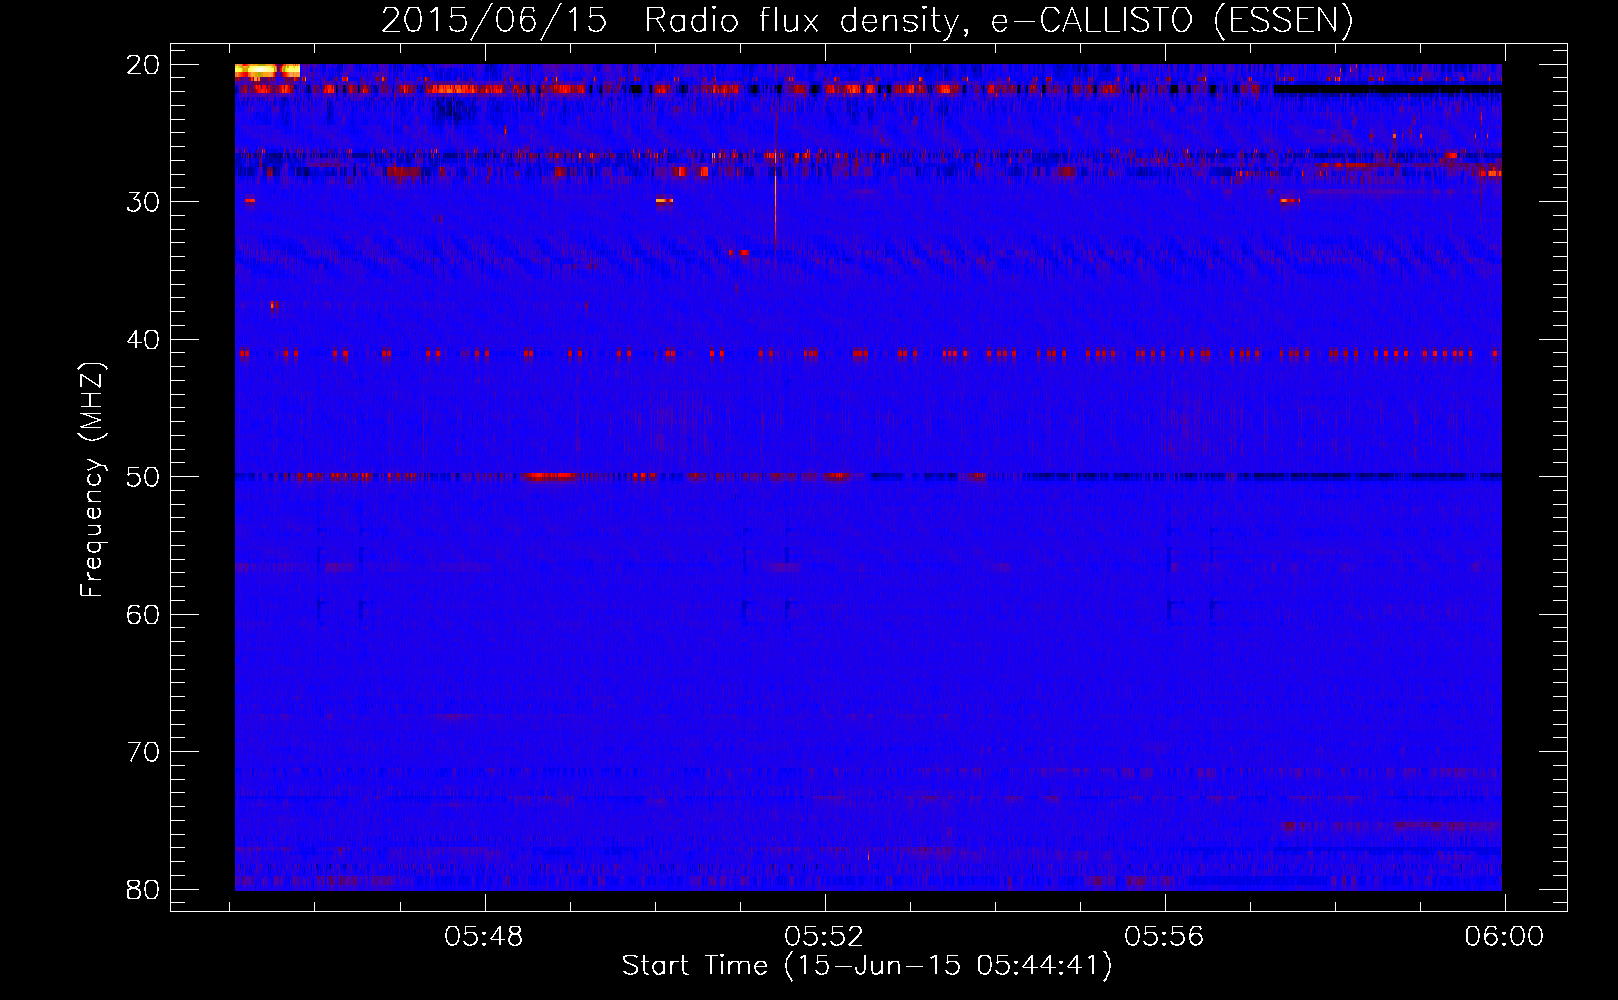This screenshot has height=1000, width=1618.
Task: Click the 50 MHz frequency tick label
Action: tap(143, 477)
